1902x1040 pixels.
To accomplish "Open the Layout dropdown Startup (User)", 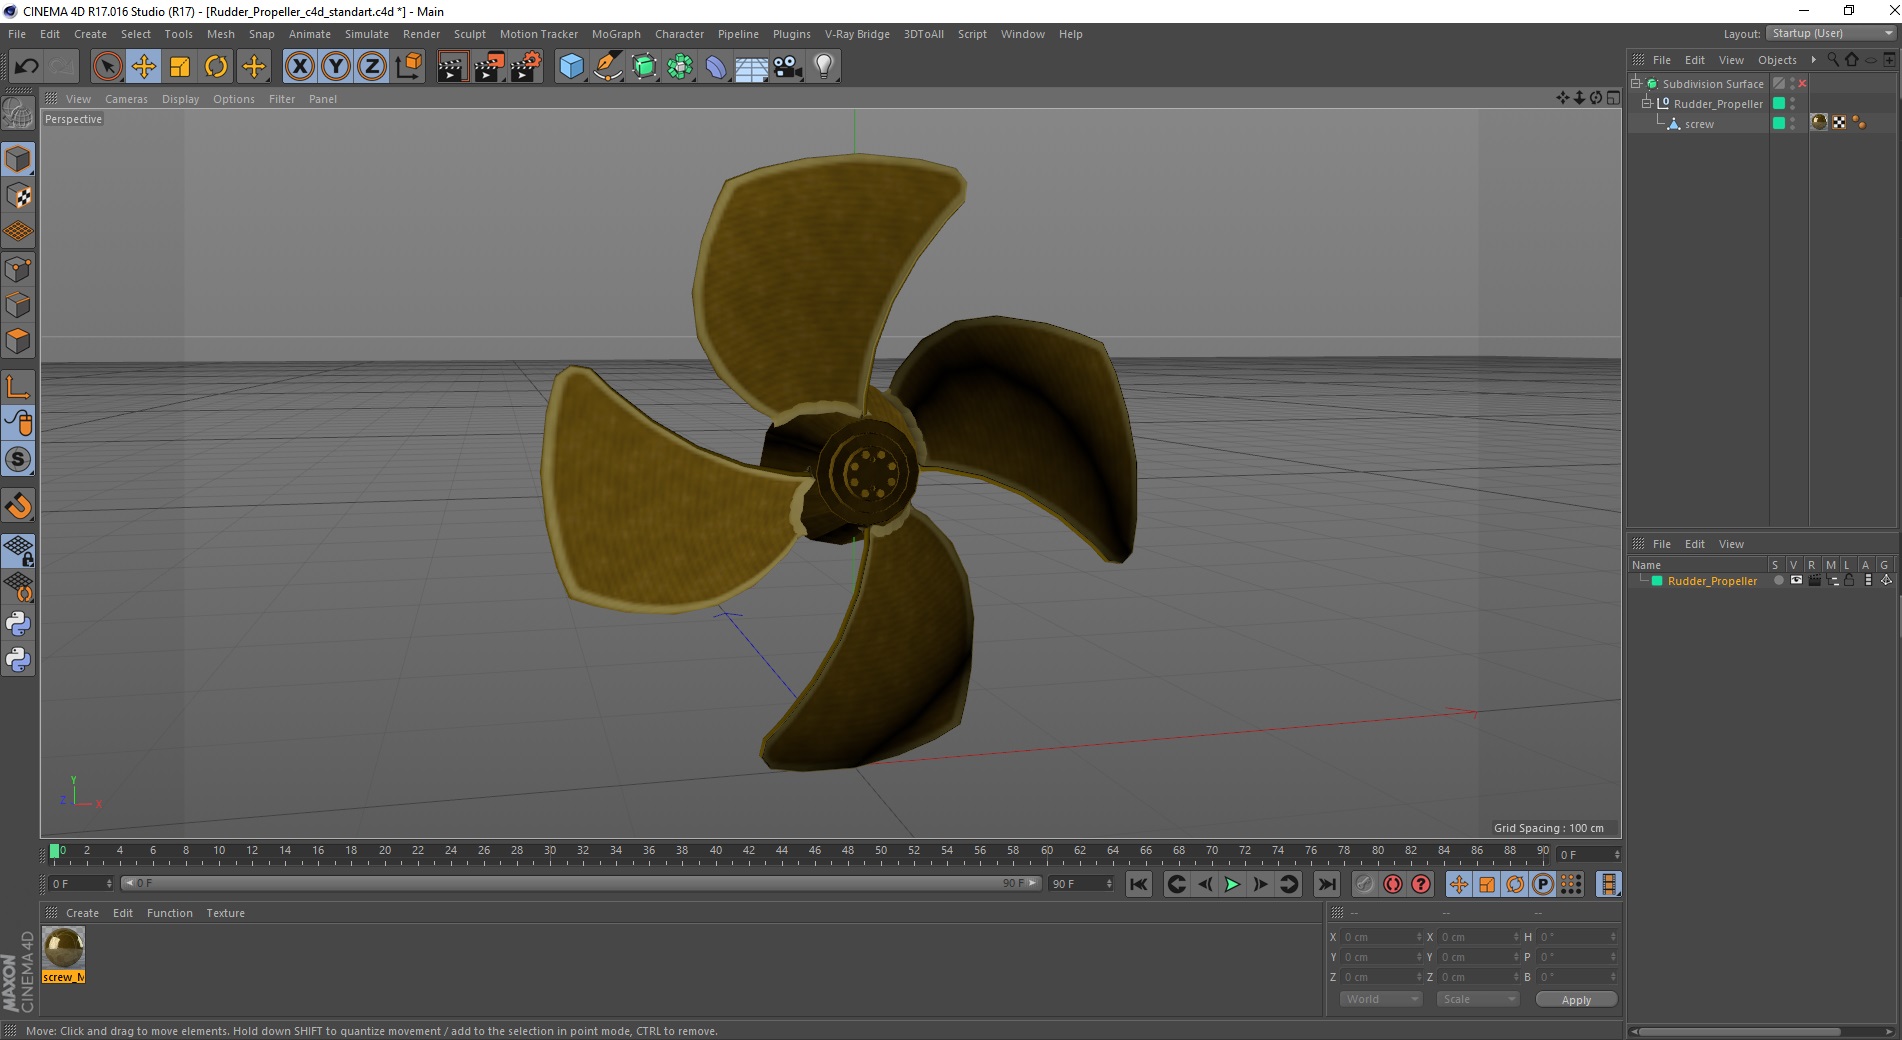I will tap(1831, 33).
